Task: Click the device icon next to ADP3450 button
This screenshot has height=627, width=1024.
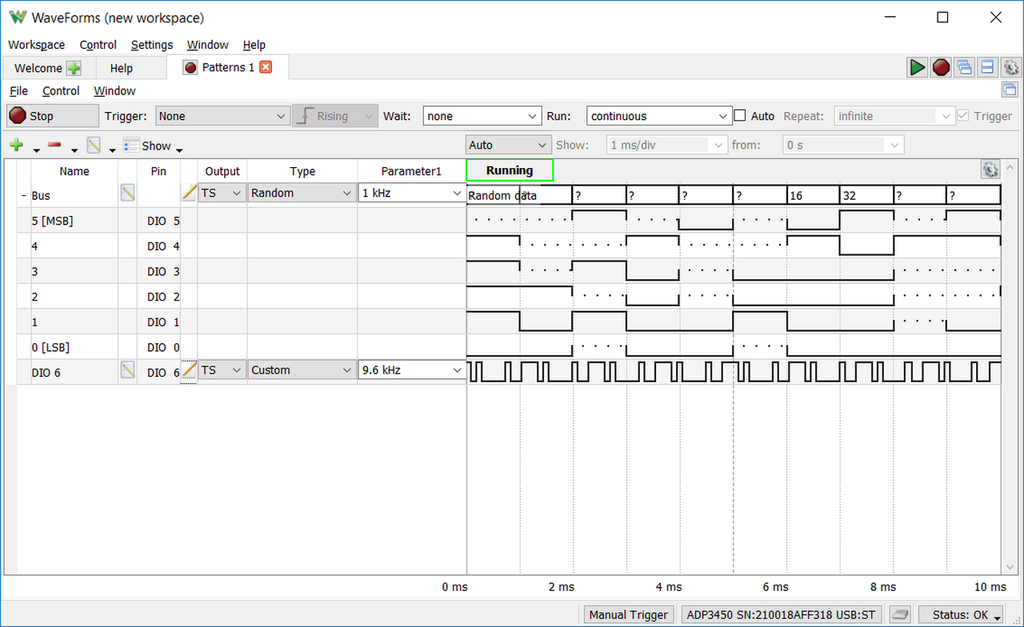Action: coord(900,615)
